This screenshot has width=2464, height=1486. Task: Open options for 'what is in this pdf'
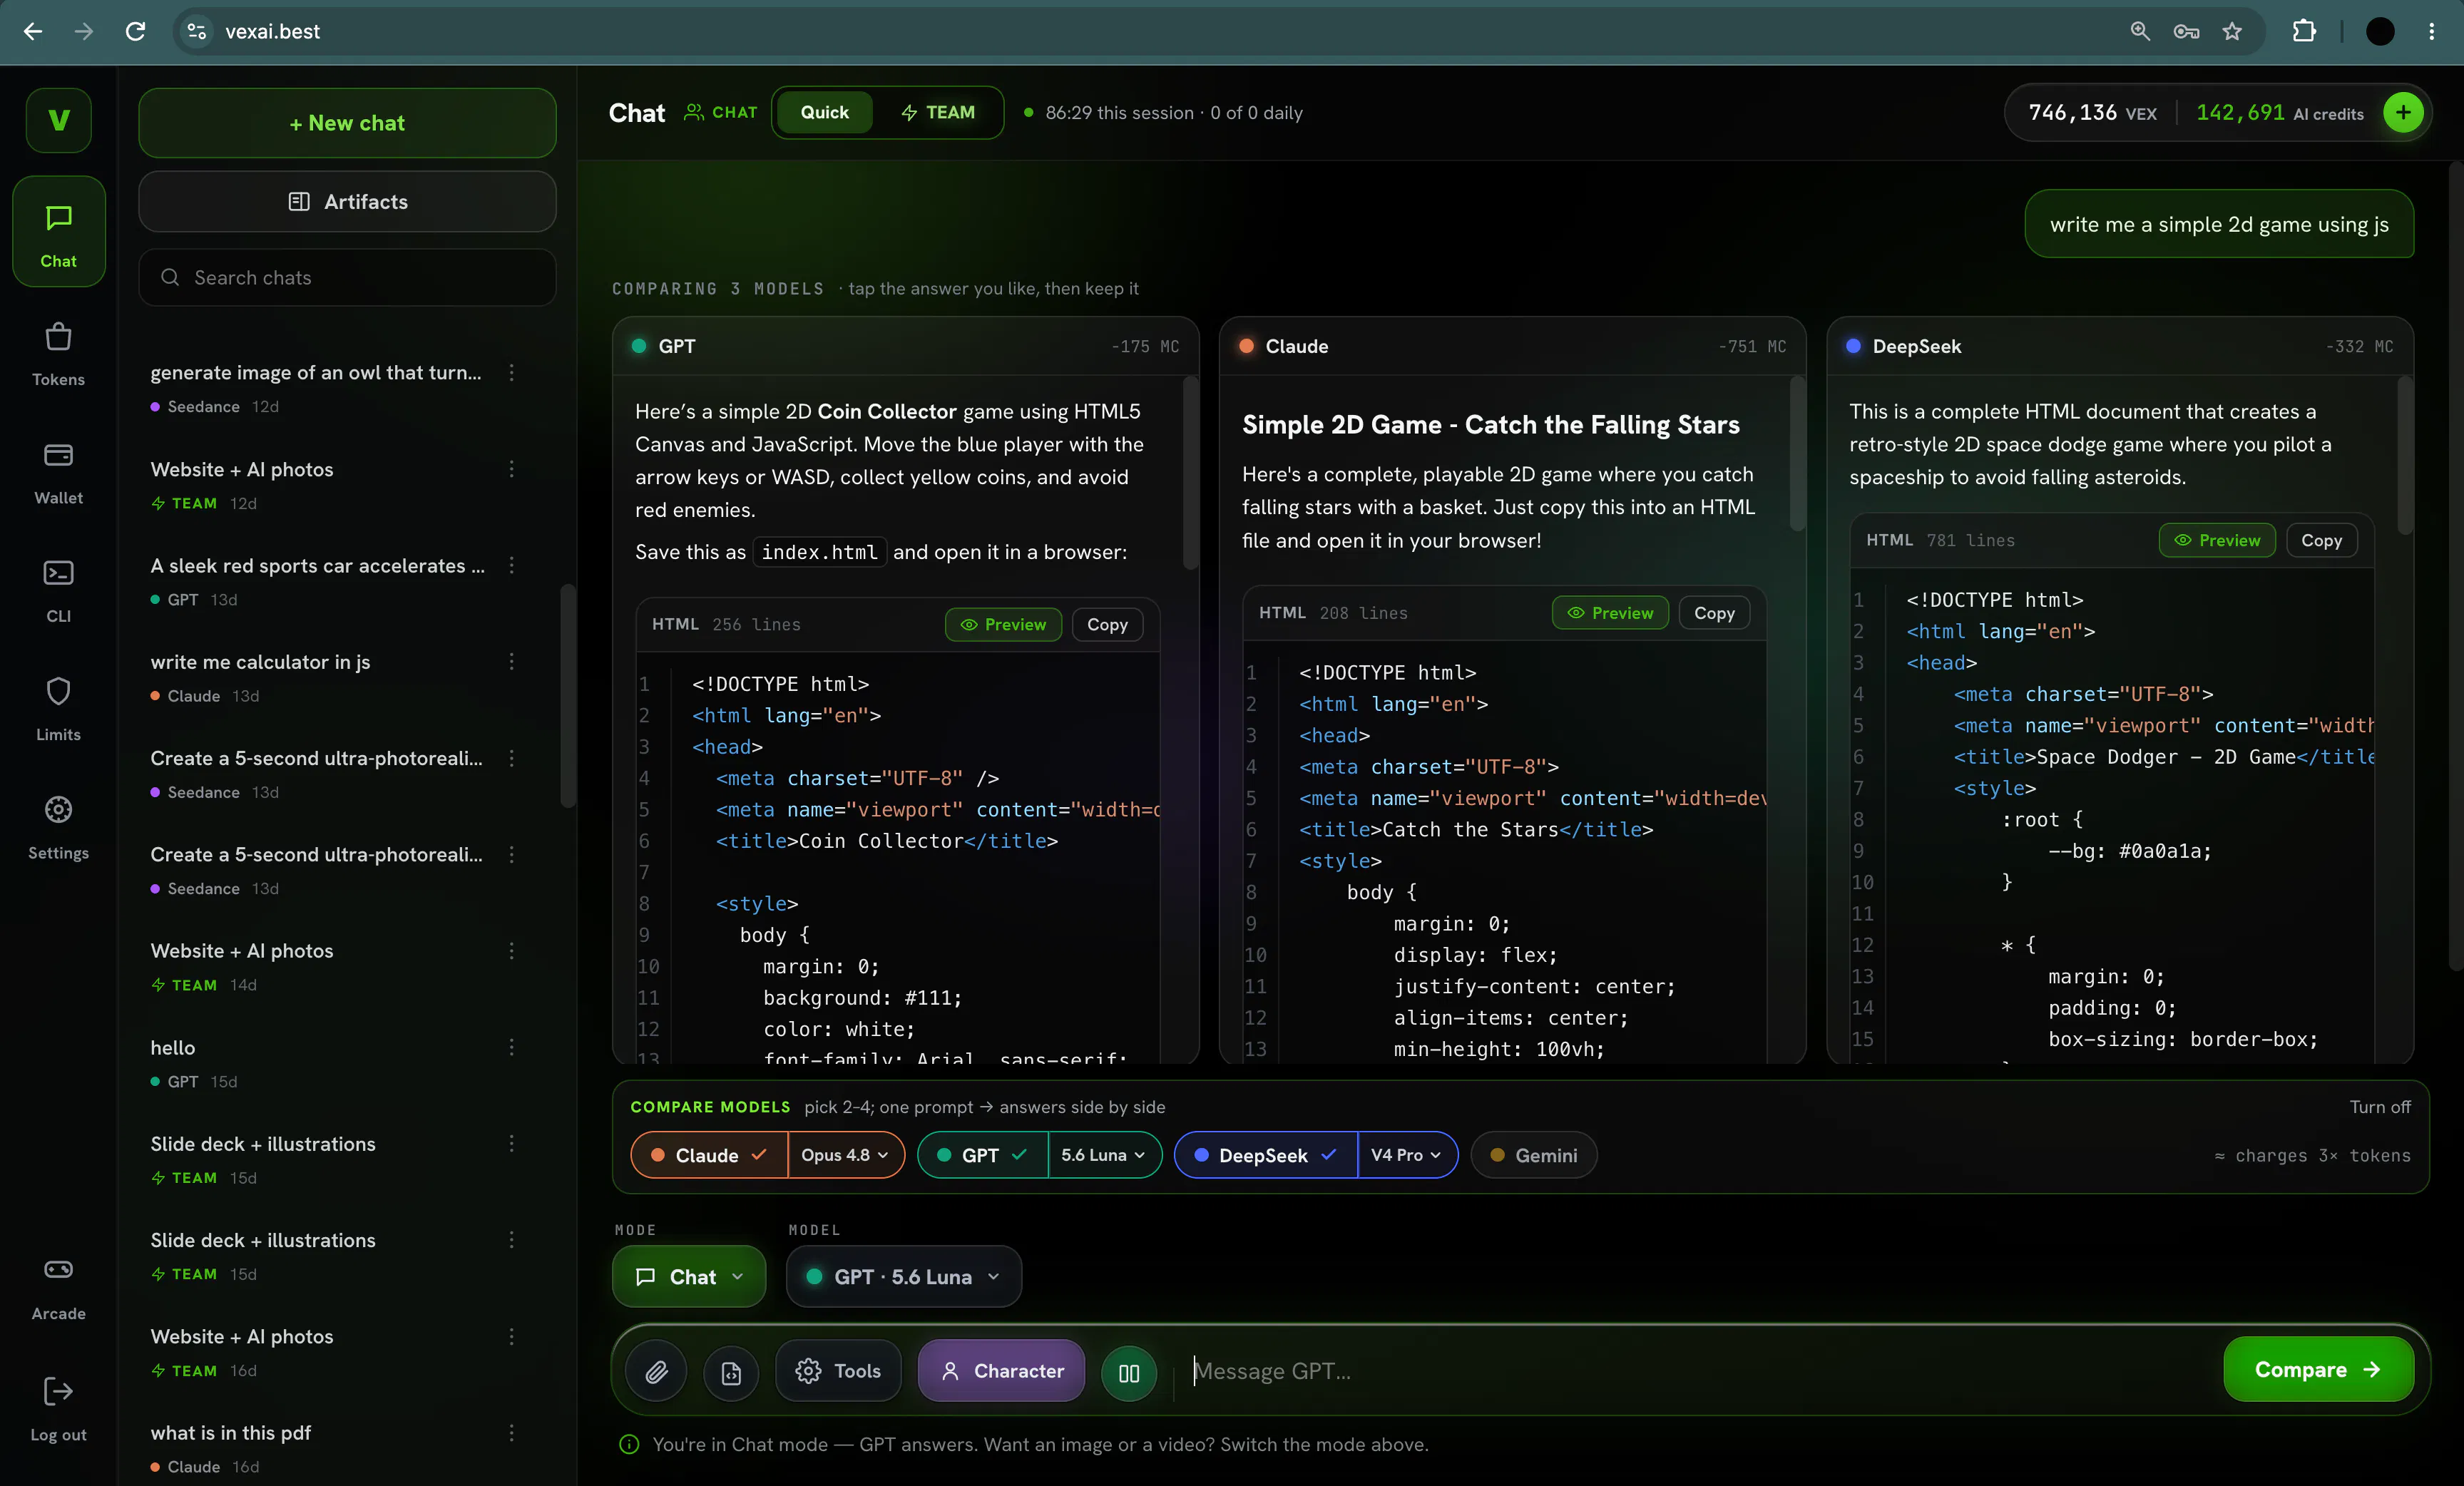click(511, 1432)
